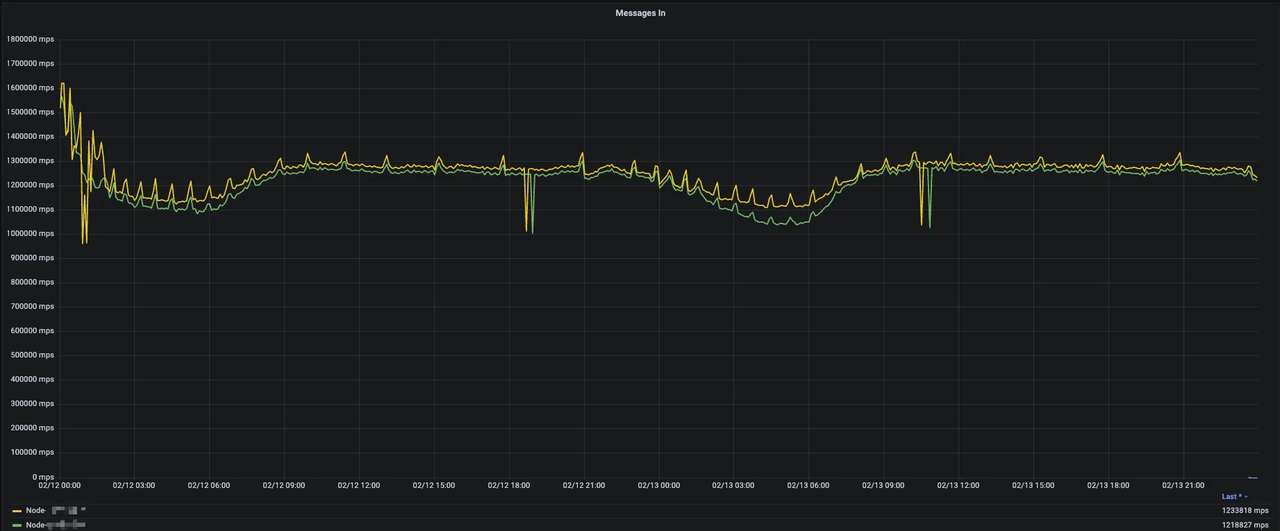The height and width of the screenshot is (531, 1280).
Task: Toggle the green Node series in legend
Action: pyautogui.click(x=56, y=524)
